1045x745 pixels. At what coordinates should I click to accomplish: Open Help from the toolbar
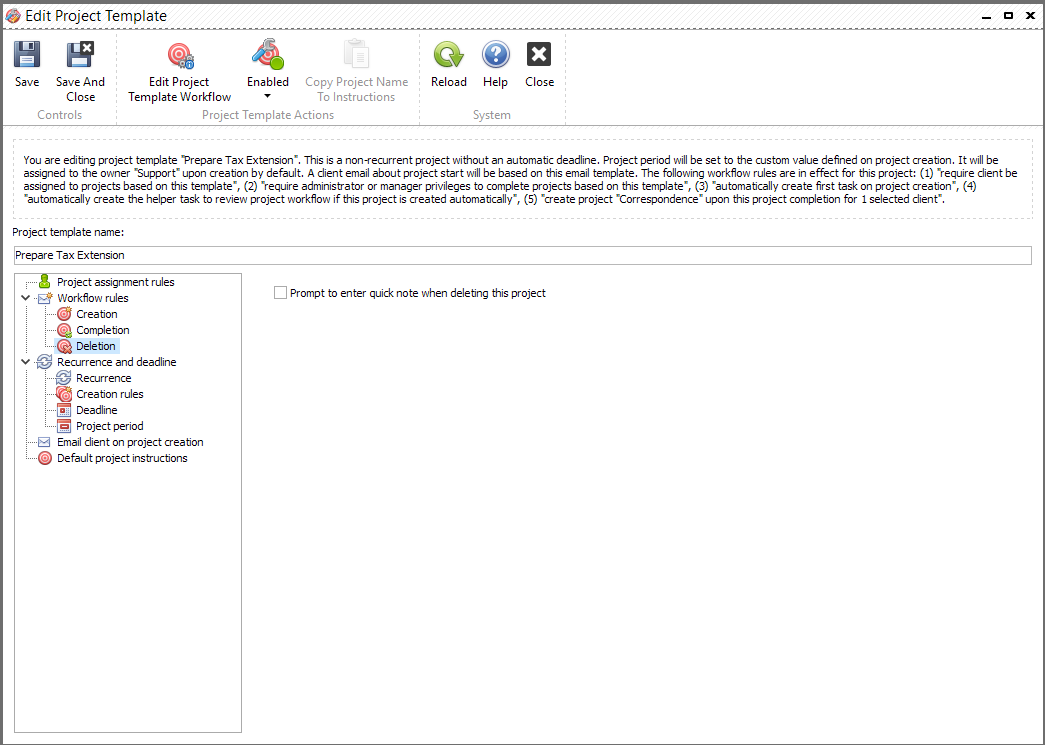pyautogui.click(x=495, y=65)
